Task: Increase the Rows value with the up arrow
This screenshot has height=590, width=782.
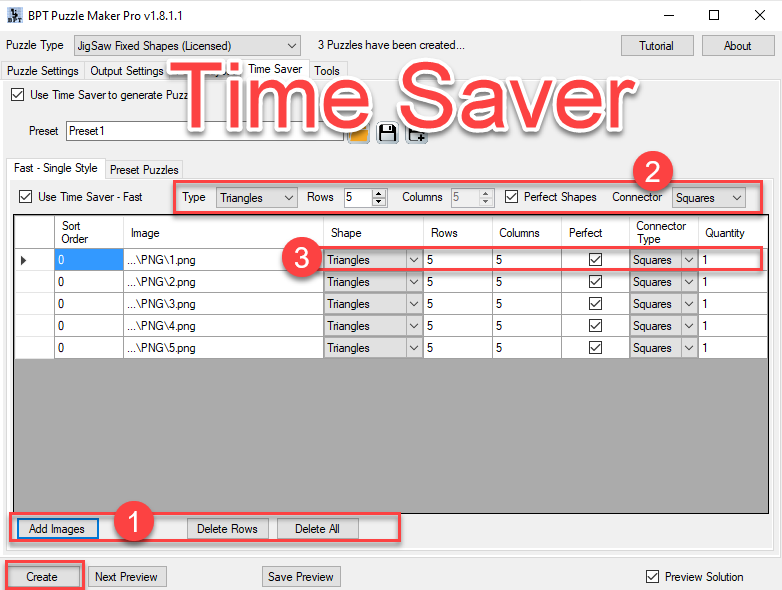Action: pyautogui.click(x=378, y=193)
